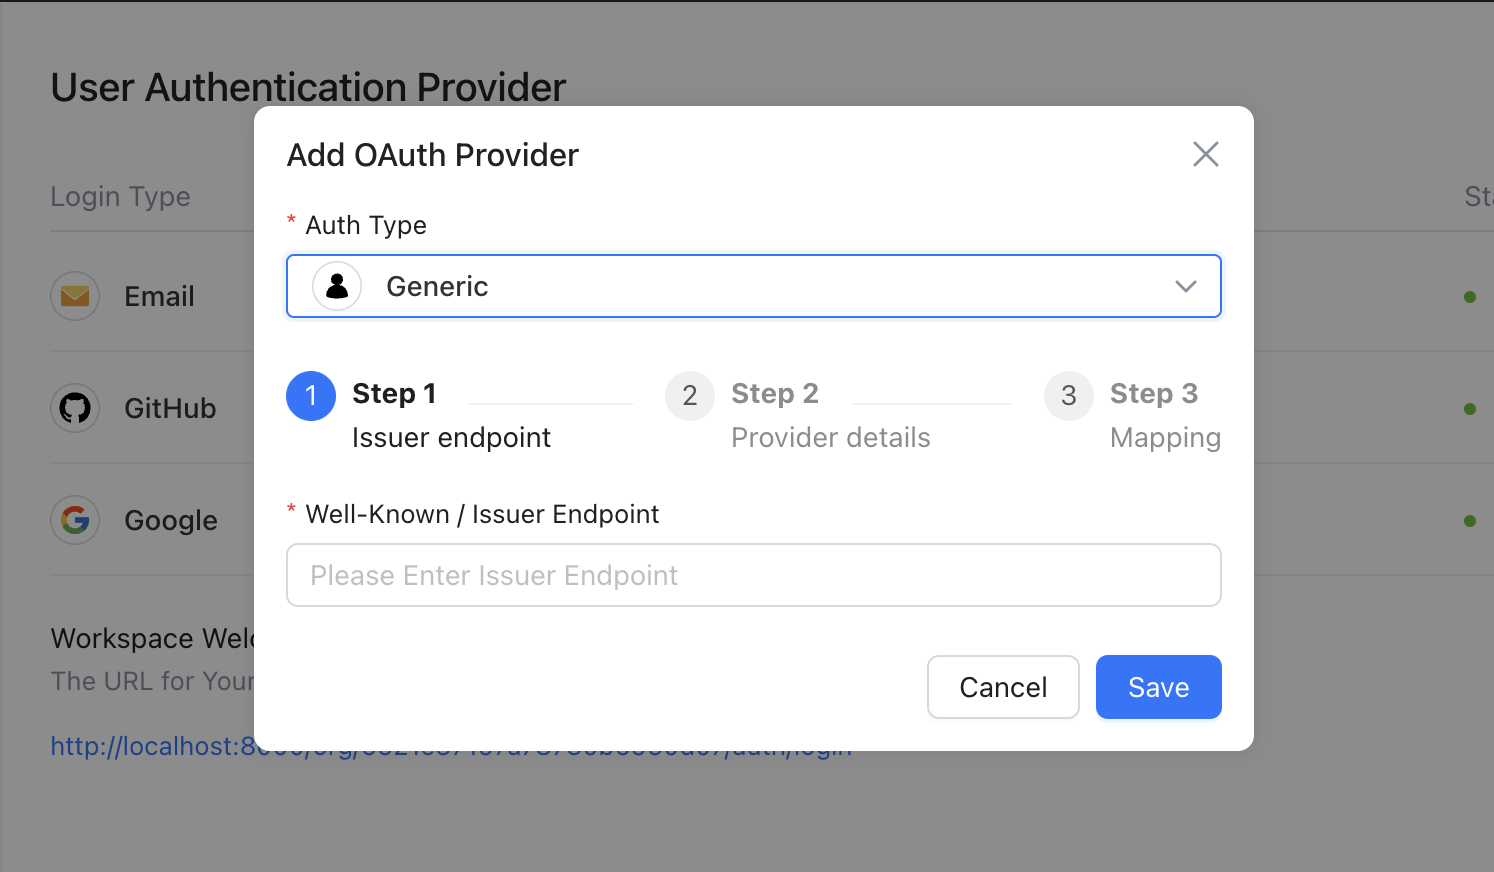Select Step 1 Issuer endpoint
The image size is (1494, 872).
[451, 437]
